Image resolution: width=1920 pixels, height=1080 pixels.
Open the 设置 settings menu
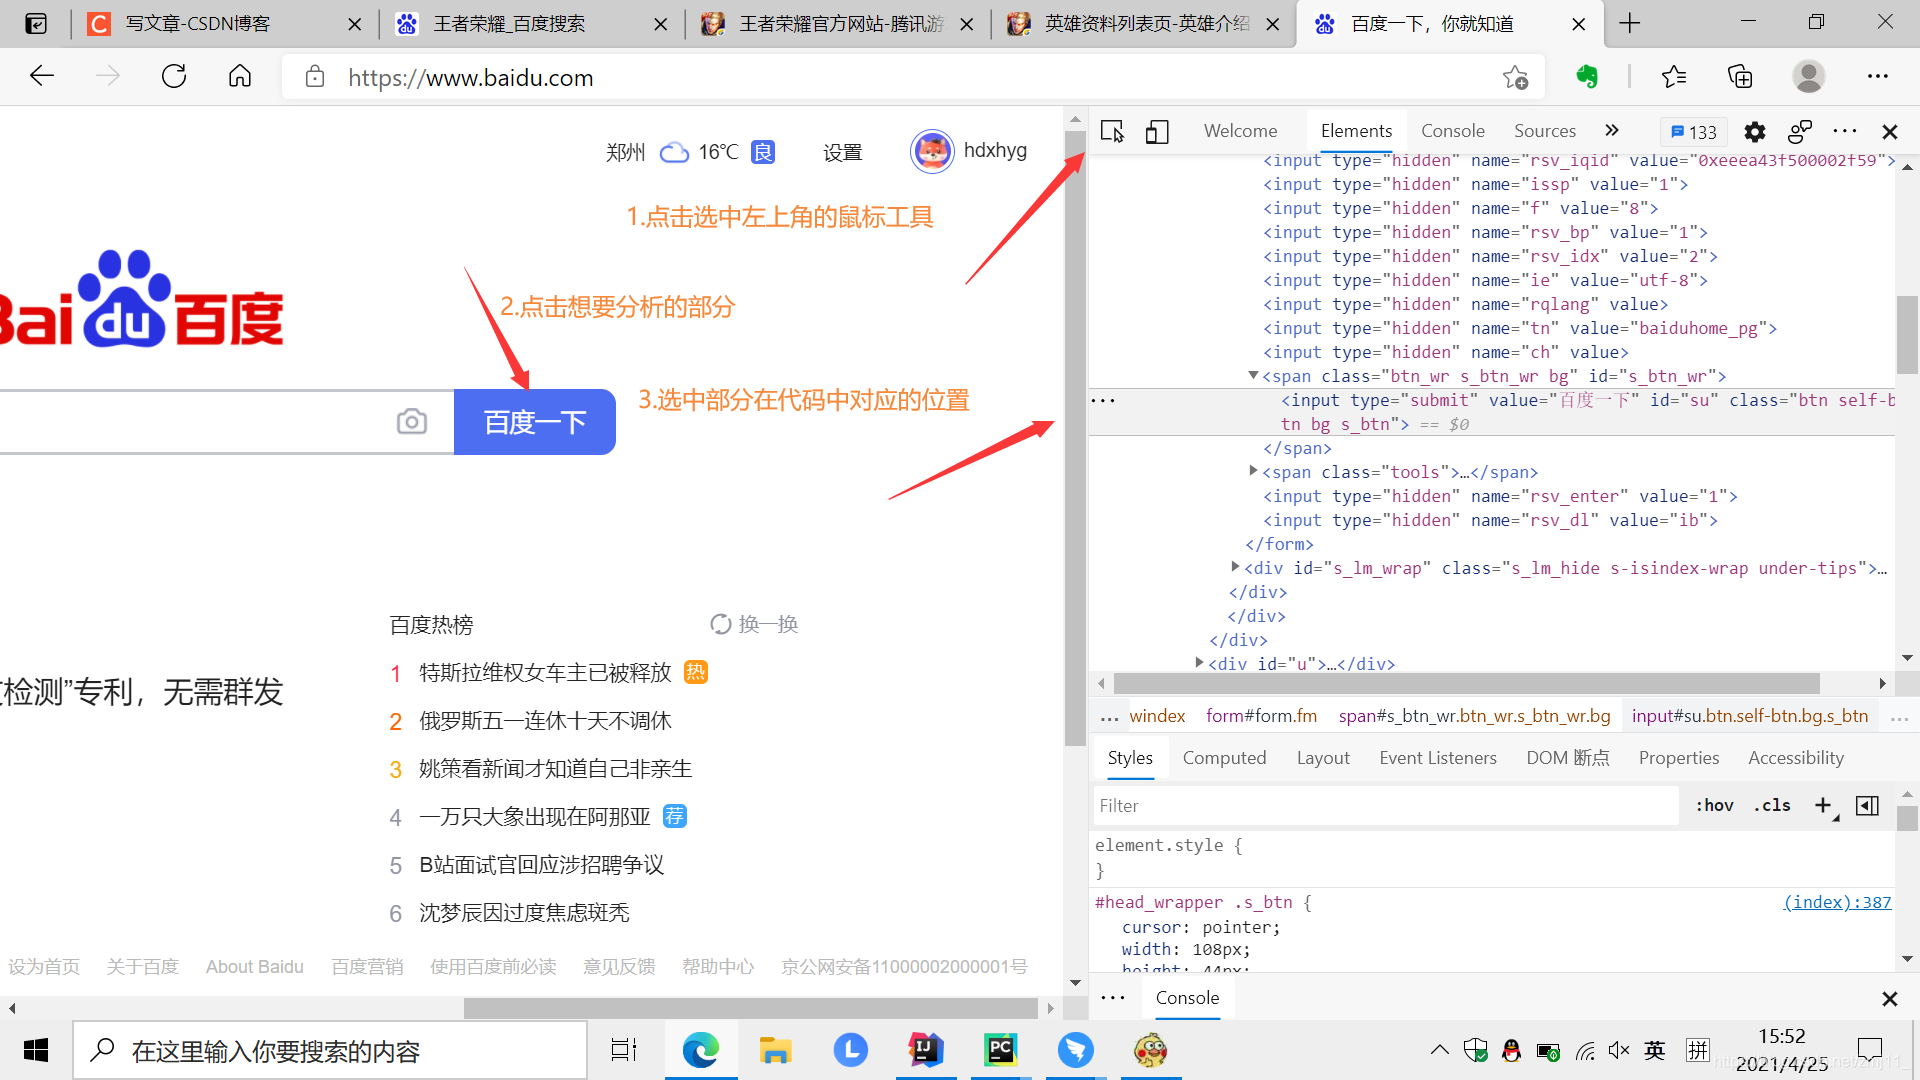point(842,152)
